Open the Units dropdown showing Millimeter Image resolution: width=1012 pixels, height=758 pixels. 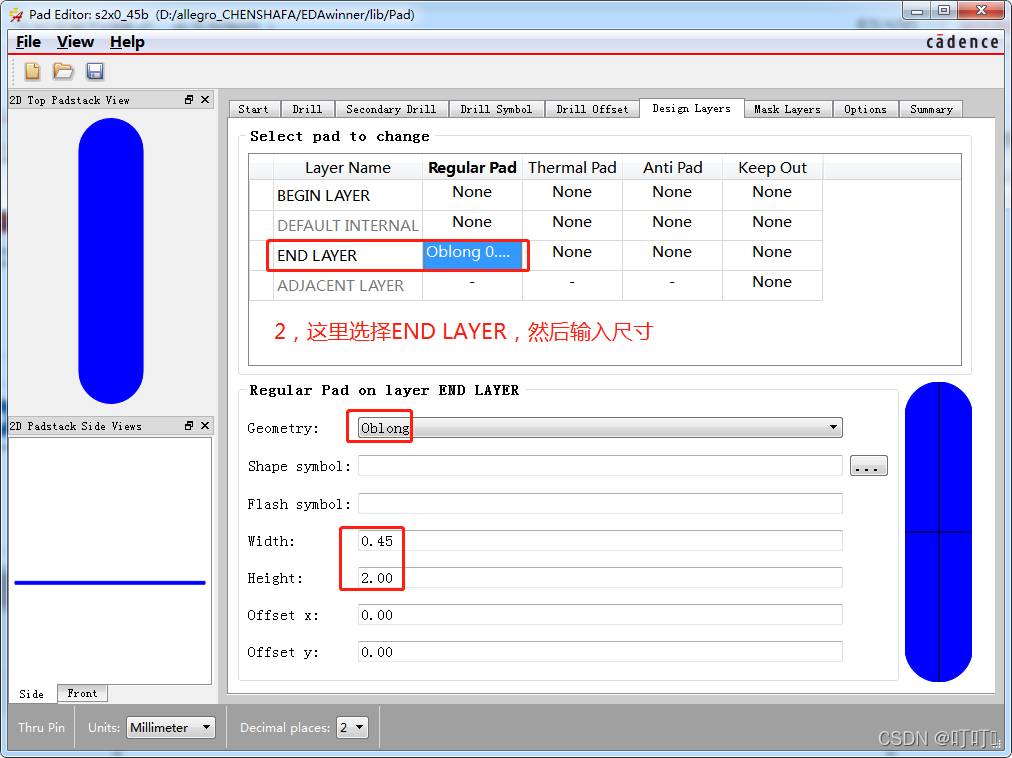(x=170, y=728)
